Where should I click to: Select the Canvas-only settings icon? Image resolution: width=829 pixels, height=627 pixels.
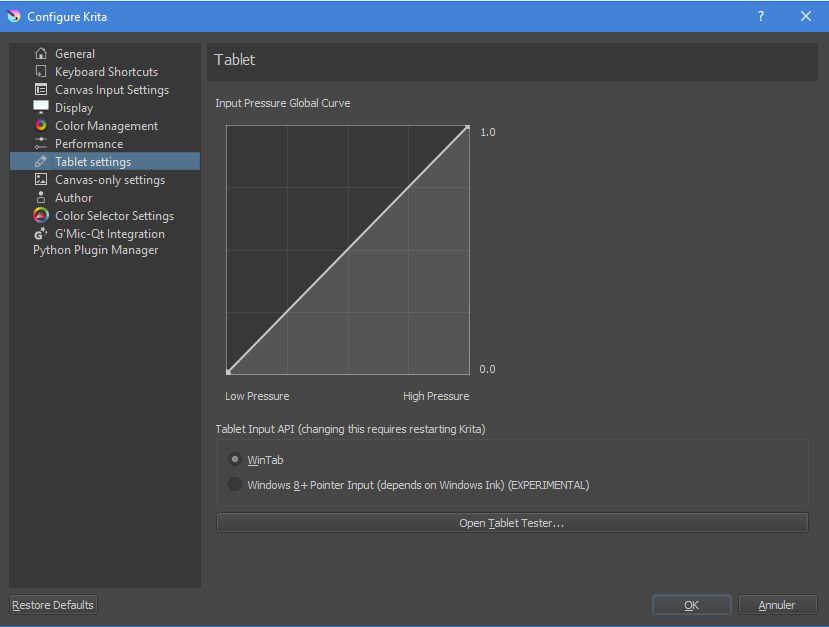41,180
